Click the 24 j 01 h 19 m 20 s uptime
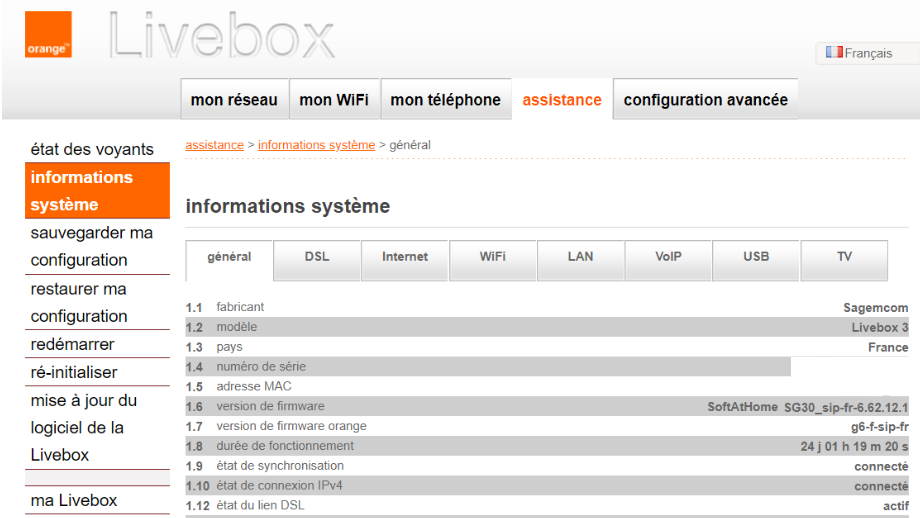Viewport: 920px width, 518px height. coord(854,446)
